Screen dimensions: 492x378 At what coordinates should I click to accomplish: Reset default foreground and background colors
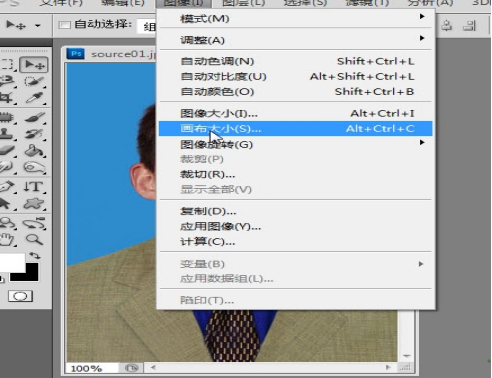click(x=2, y=279)
